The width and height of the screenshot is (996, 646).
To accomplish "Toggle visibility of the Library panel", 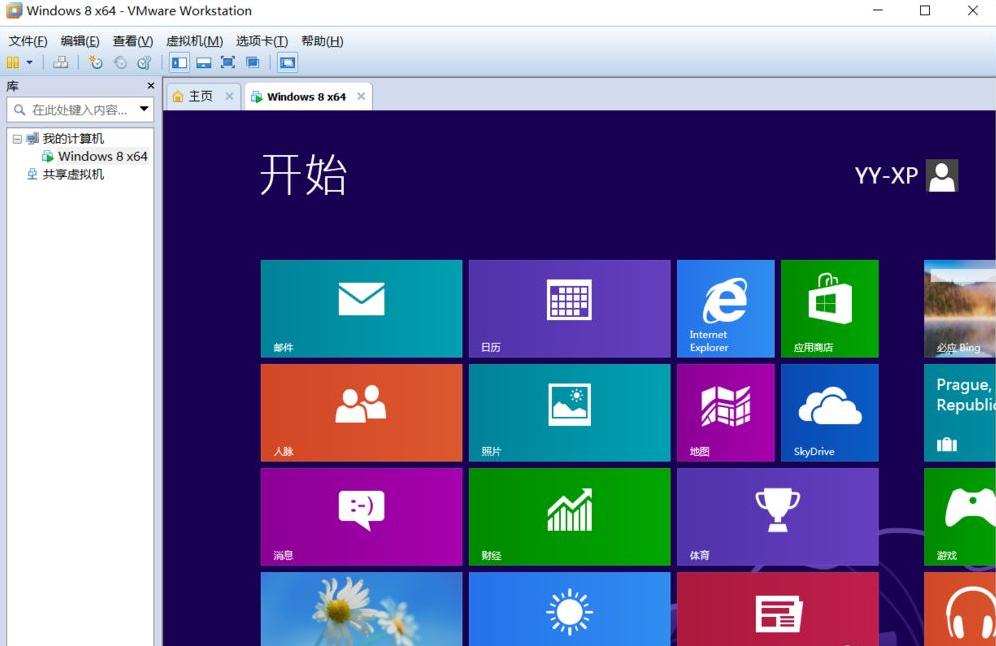I will pyautogui.click(x=178, y=62).
